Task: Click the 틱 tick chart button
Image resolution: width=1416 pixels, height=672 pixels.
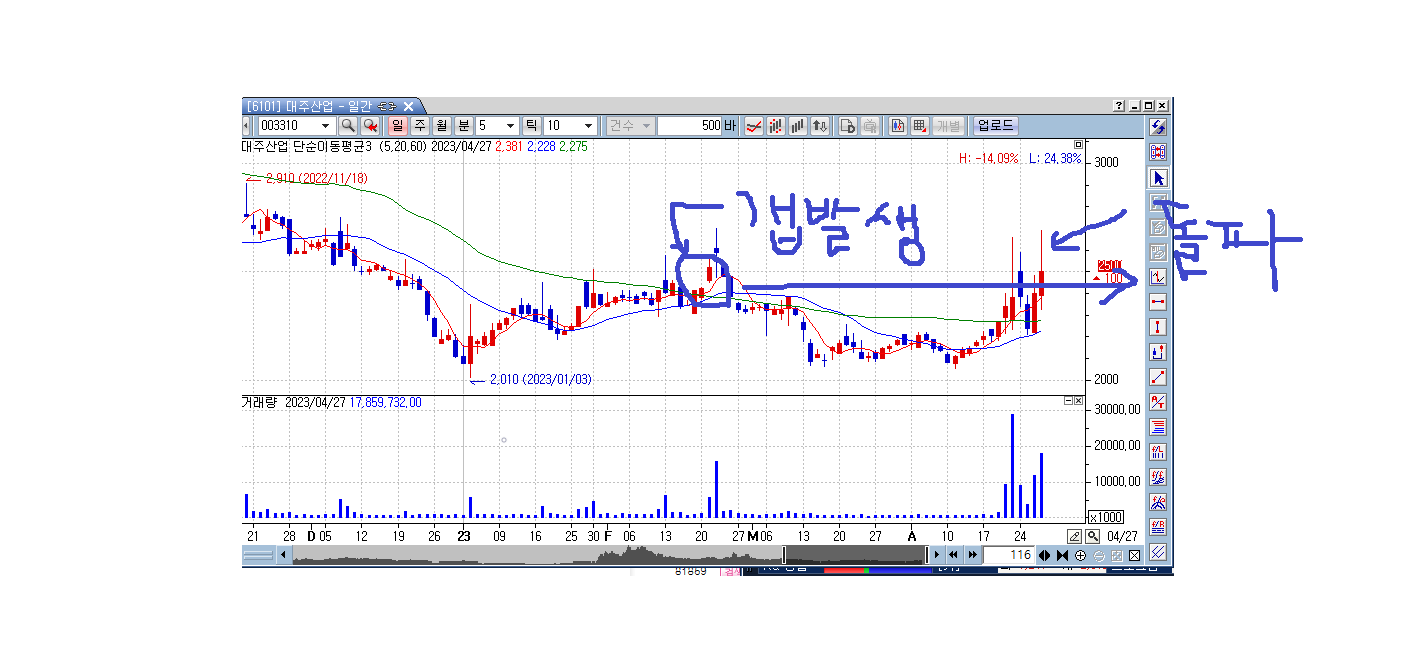Action: (531, 126)
